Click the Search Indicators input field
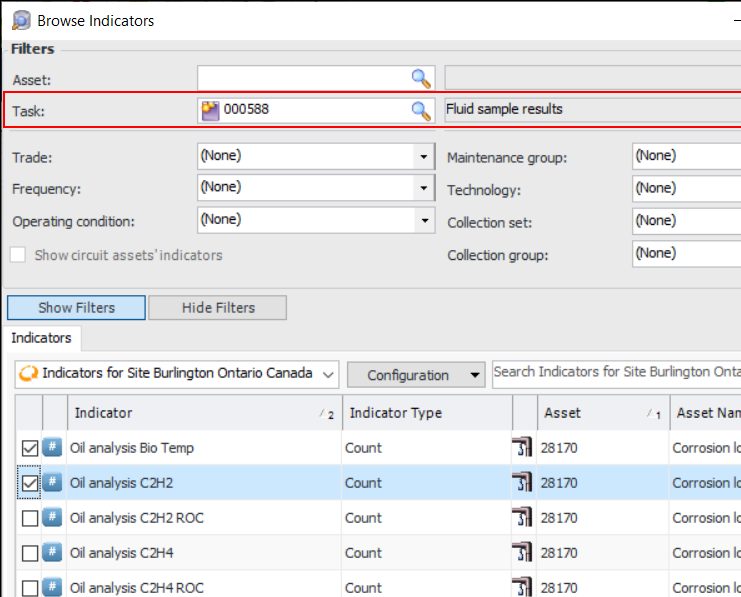Image resolution: width=741 pixels, height=597 pixels. (x=615, y=372)
